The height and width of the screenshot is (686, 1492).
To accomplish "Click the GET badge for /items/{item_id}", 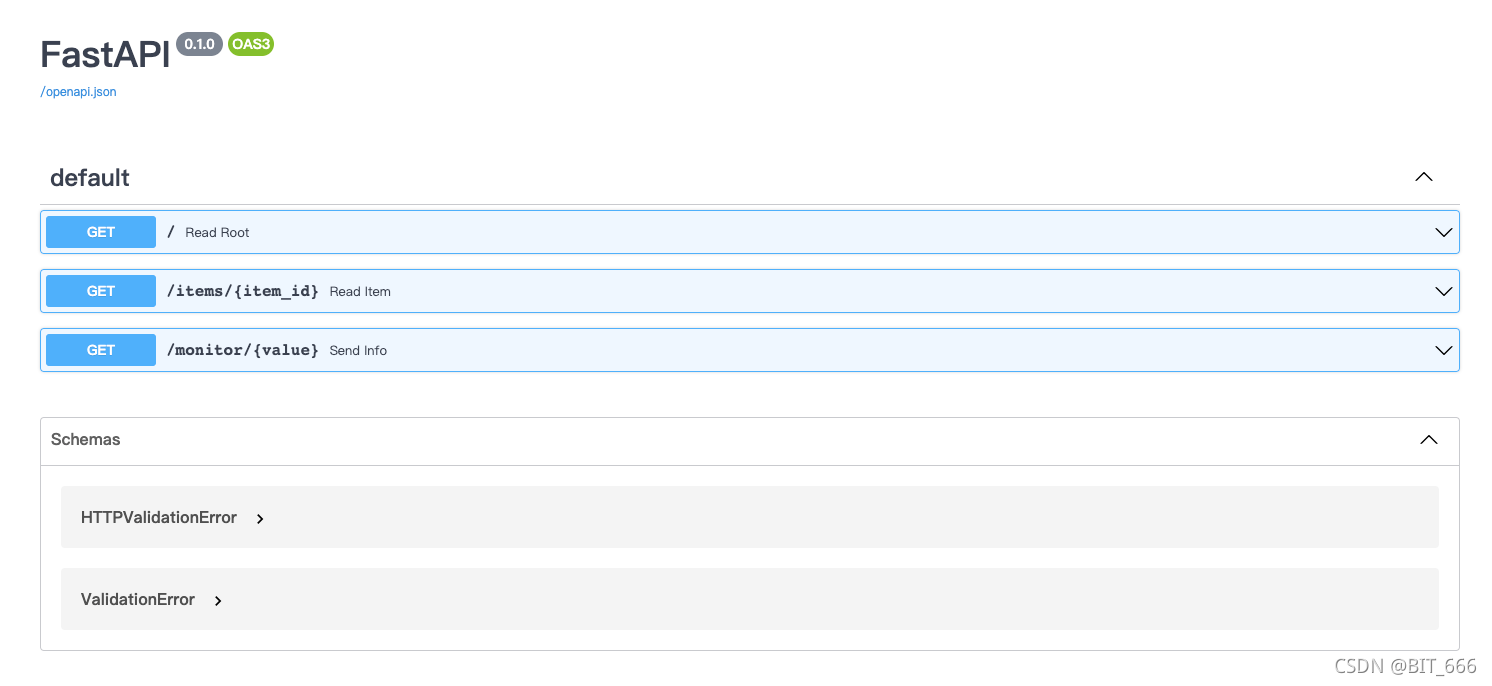I will 100,290.
